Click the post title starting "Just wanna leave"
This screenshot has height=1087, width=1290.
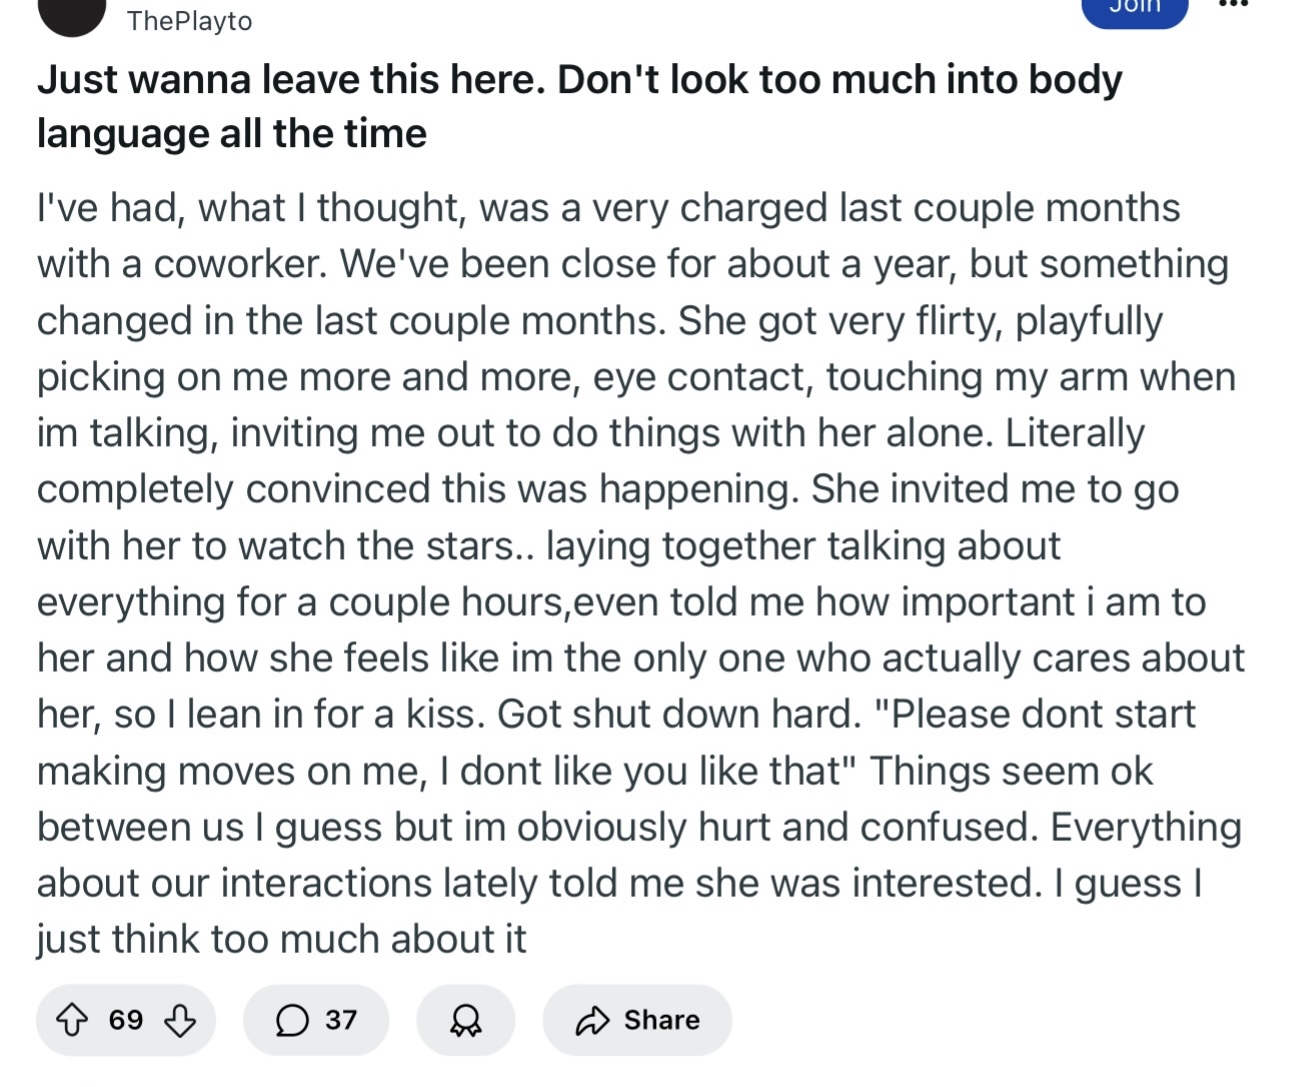point(579,80)
